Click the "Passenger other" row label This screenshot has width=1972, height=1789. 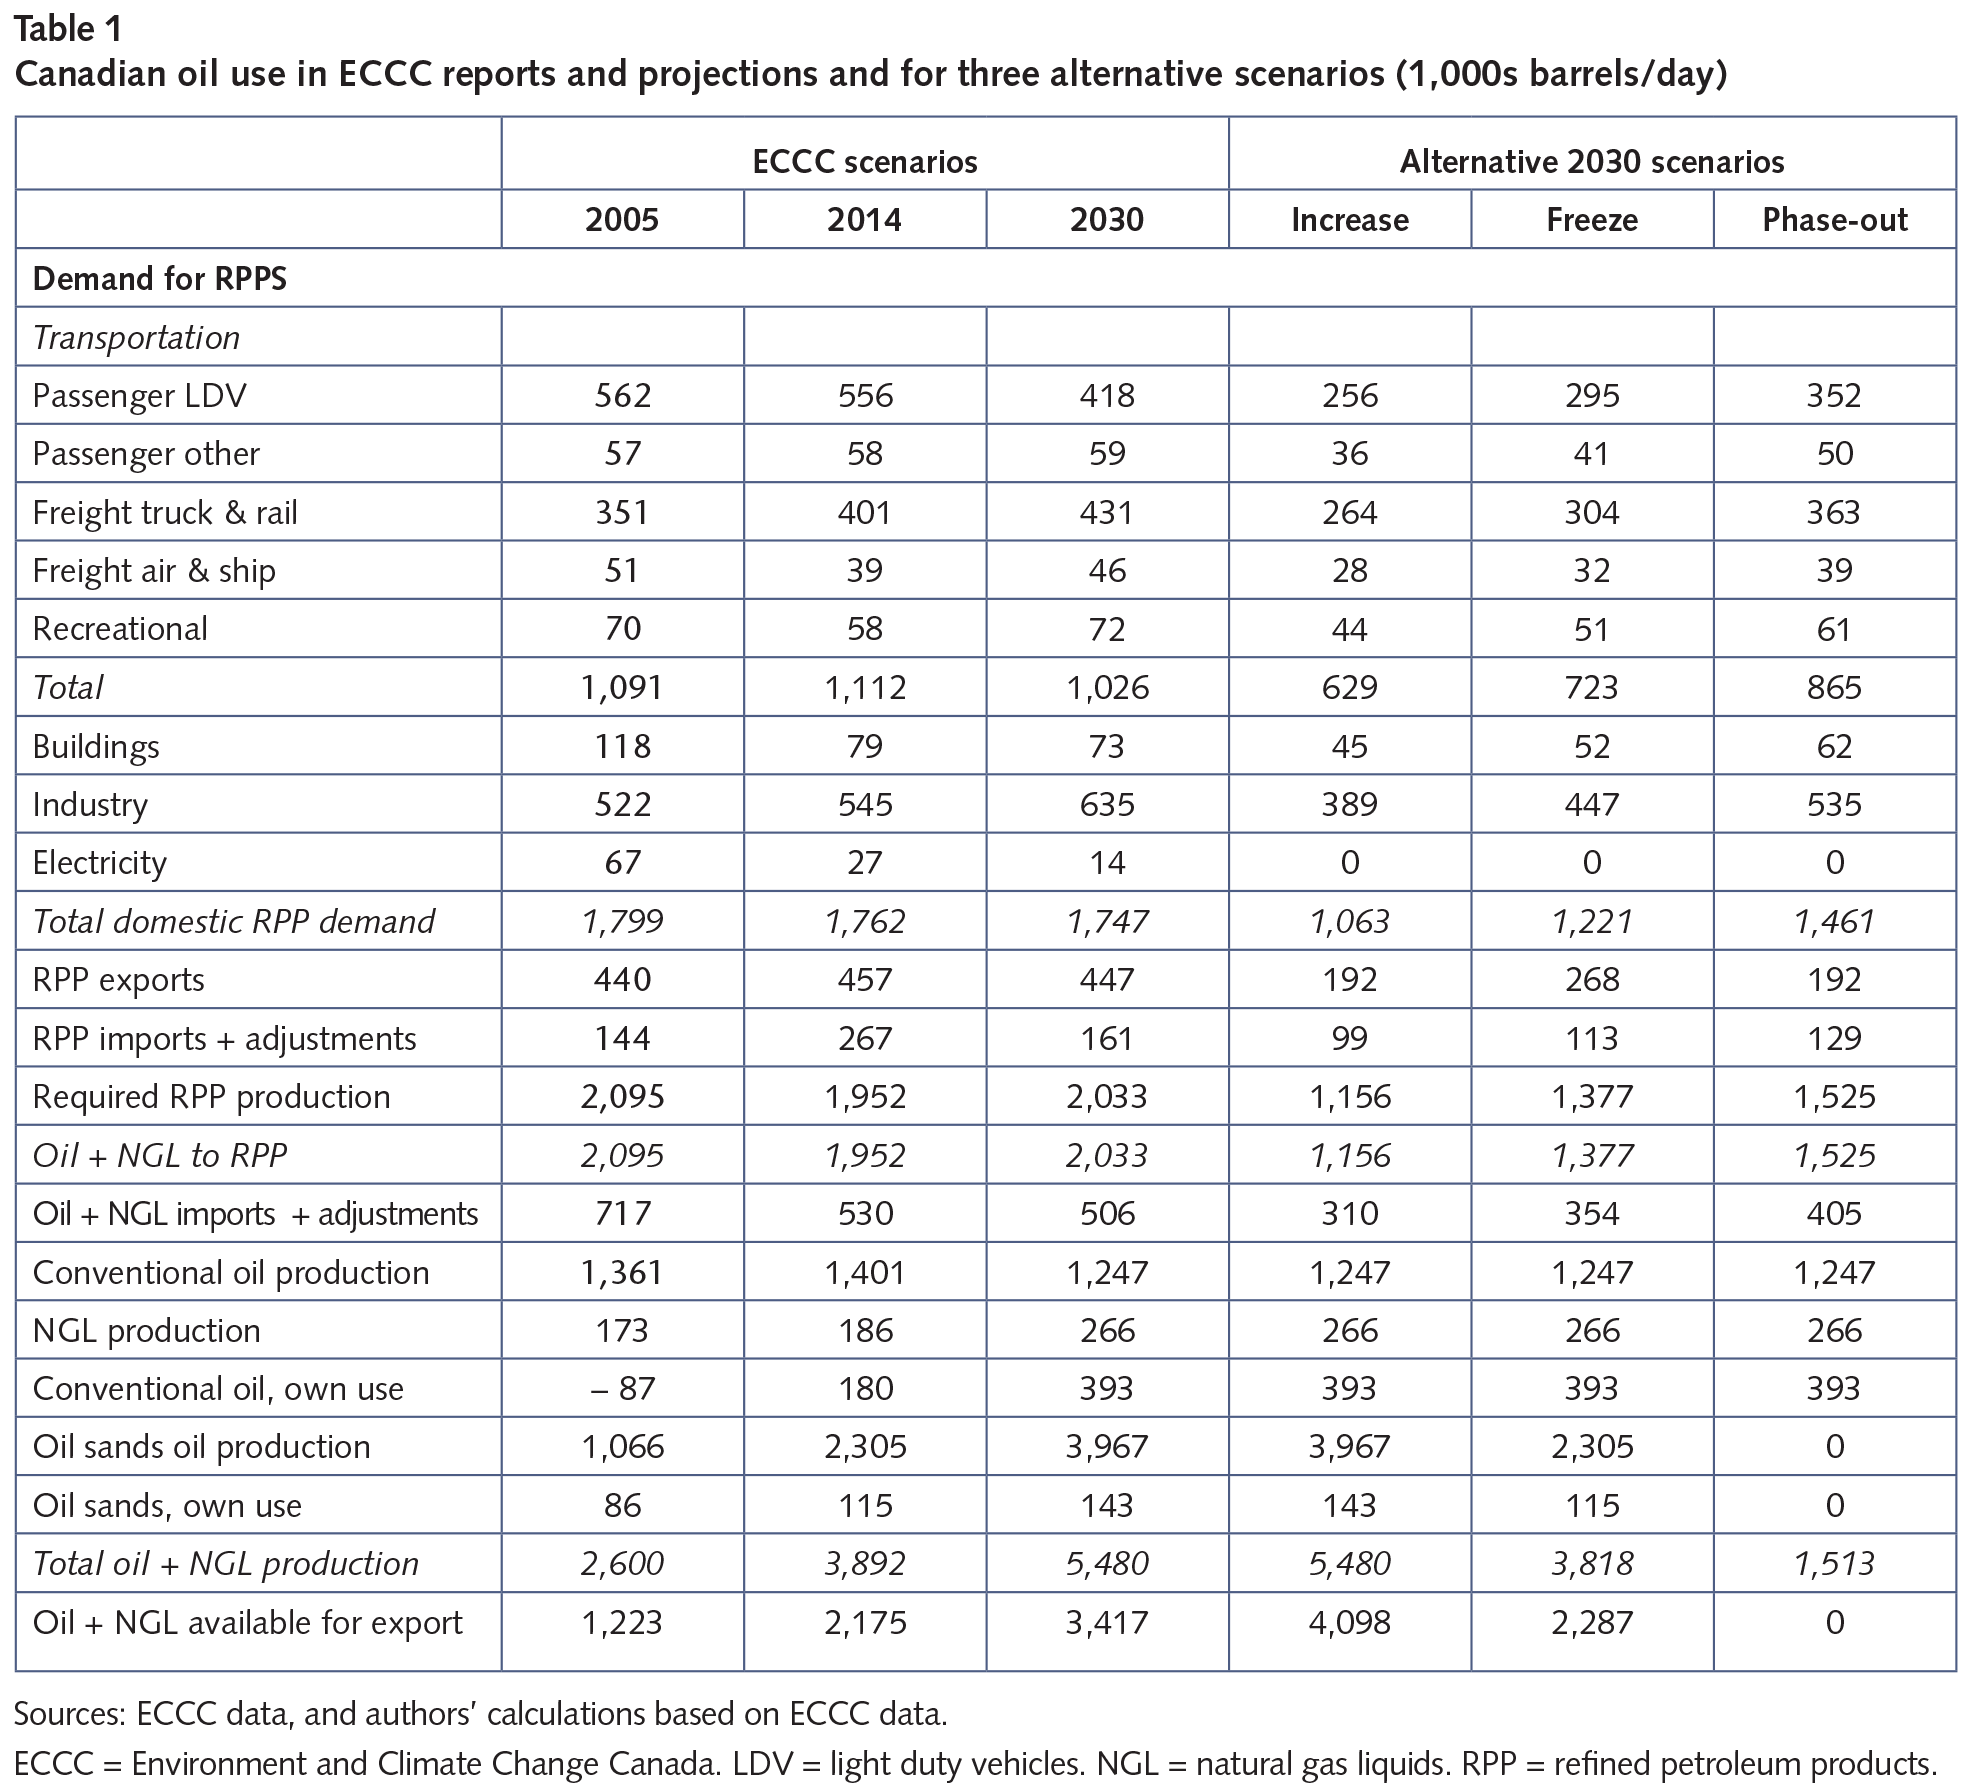146,454
